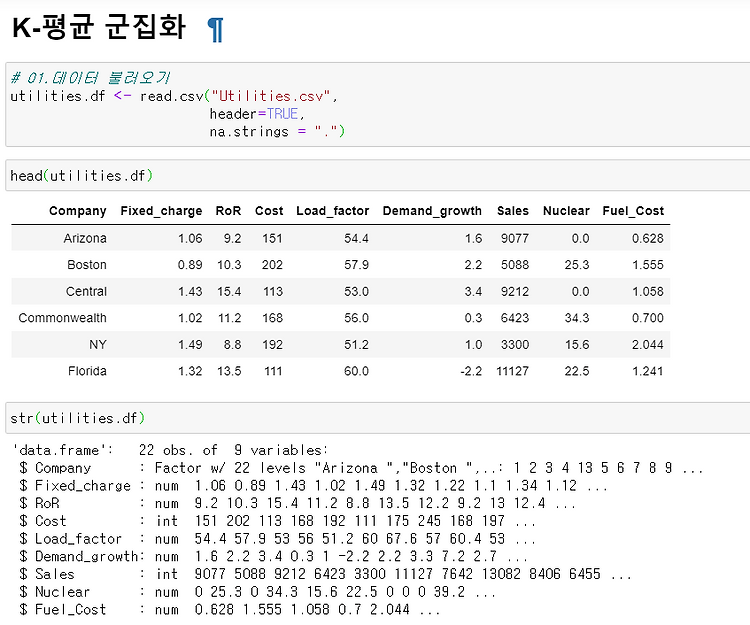Click Arizona's Fixed_charge value 1.06
The image size is (750, 625).
click(x=190, y=238)
